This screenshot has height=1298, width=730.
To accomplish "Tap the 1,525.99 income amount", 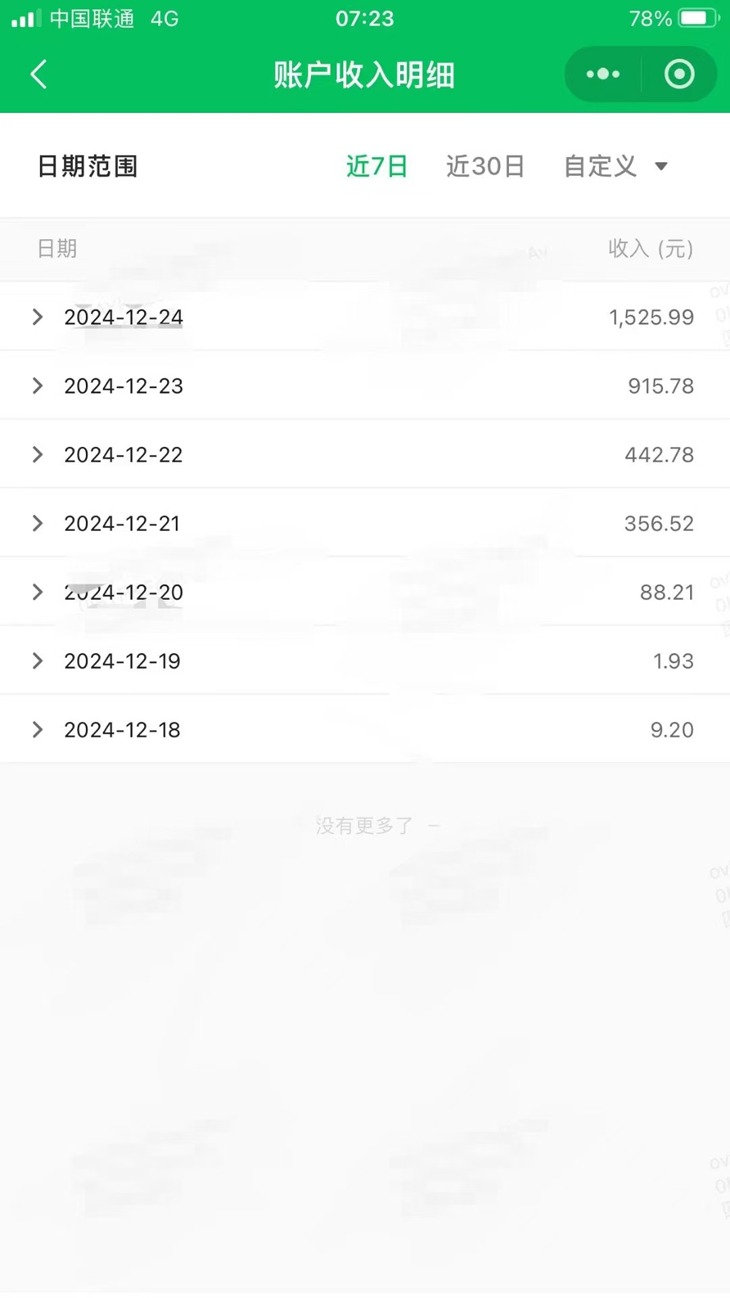I will pyautogui.click(x=651, y=317).
